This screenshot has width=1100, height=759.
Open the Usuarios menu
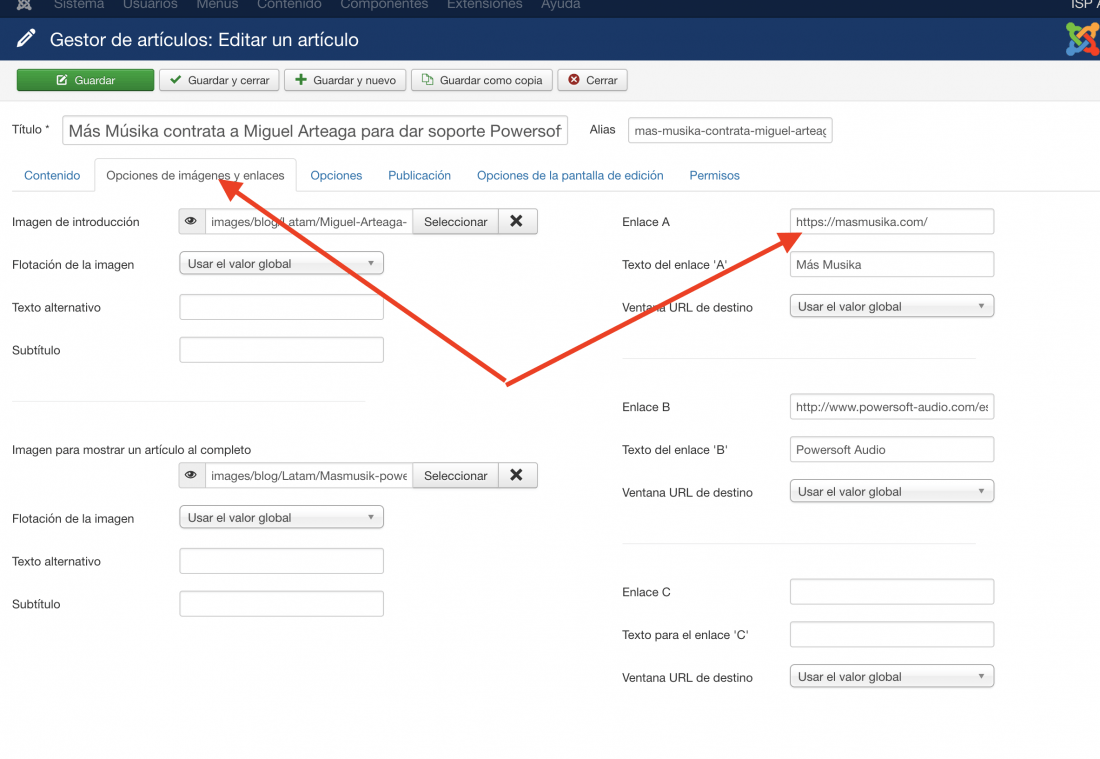click(150, 4)
